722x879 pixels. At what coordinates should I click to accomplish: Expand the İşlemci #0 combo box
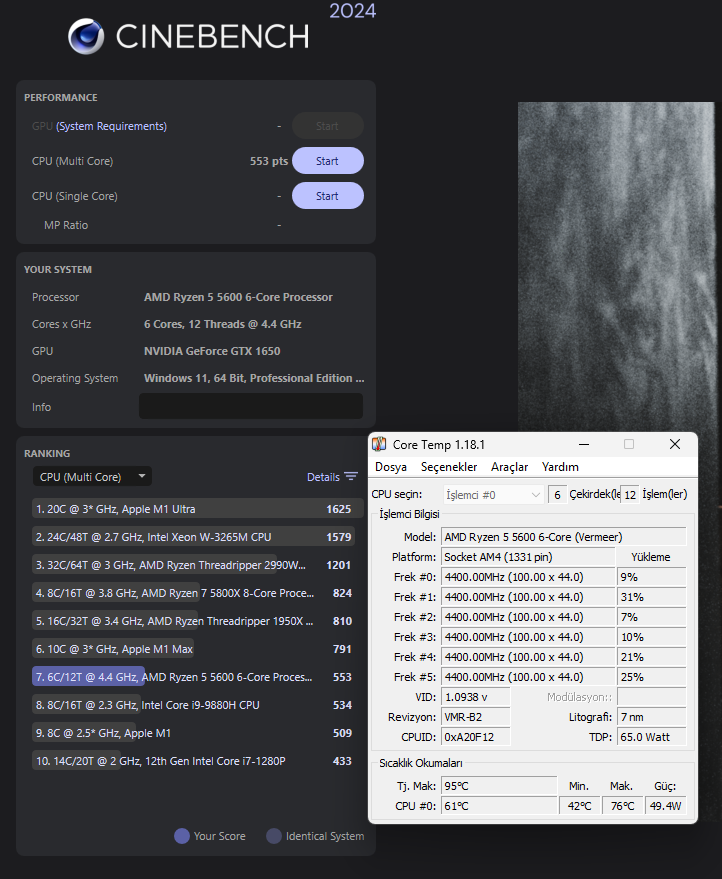pos(493,495)
